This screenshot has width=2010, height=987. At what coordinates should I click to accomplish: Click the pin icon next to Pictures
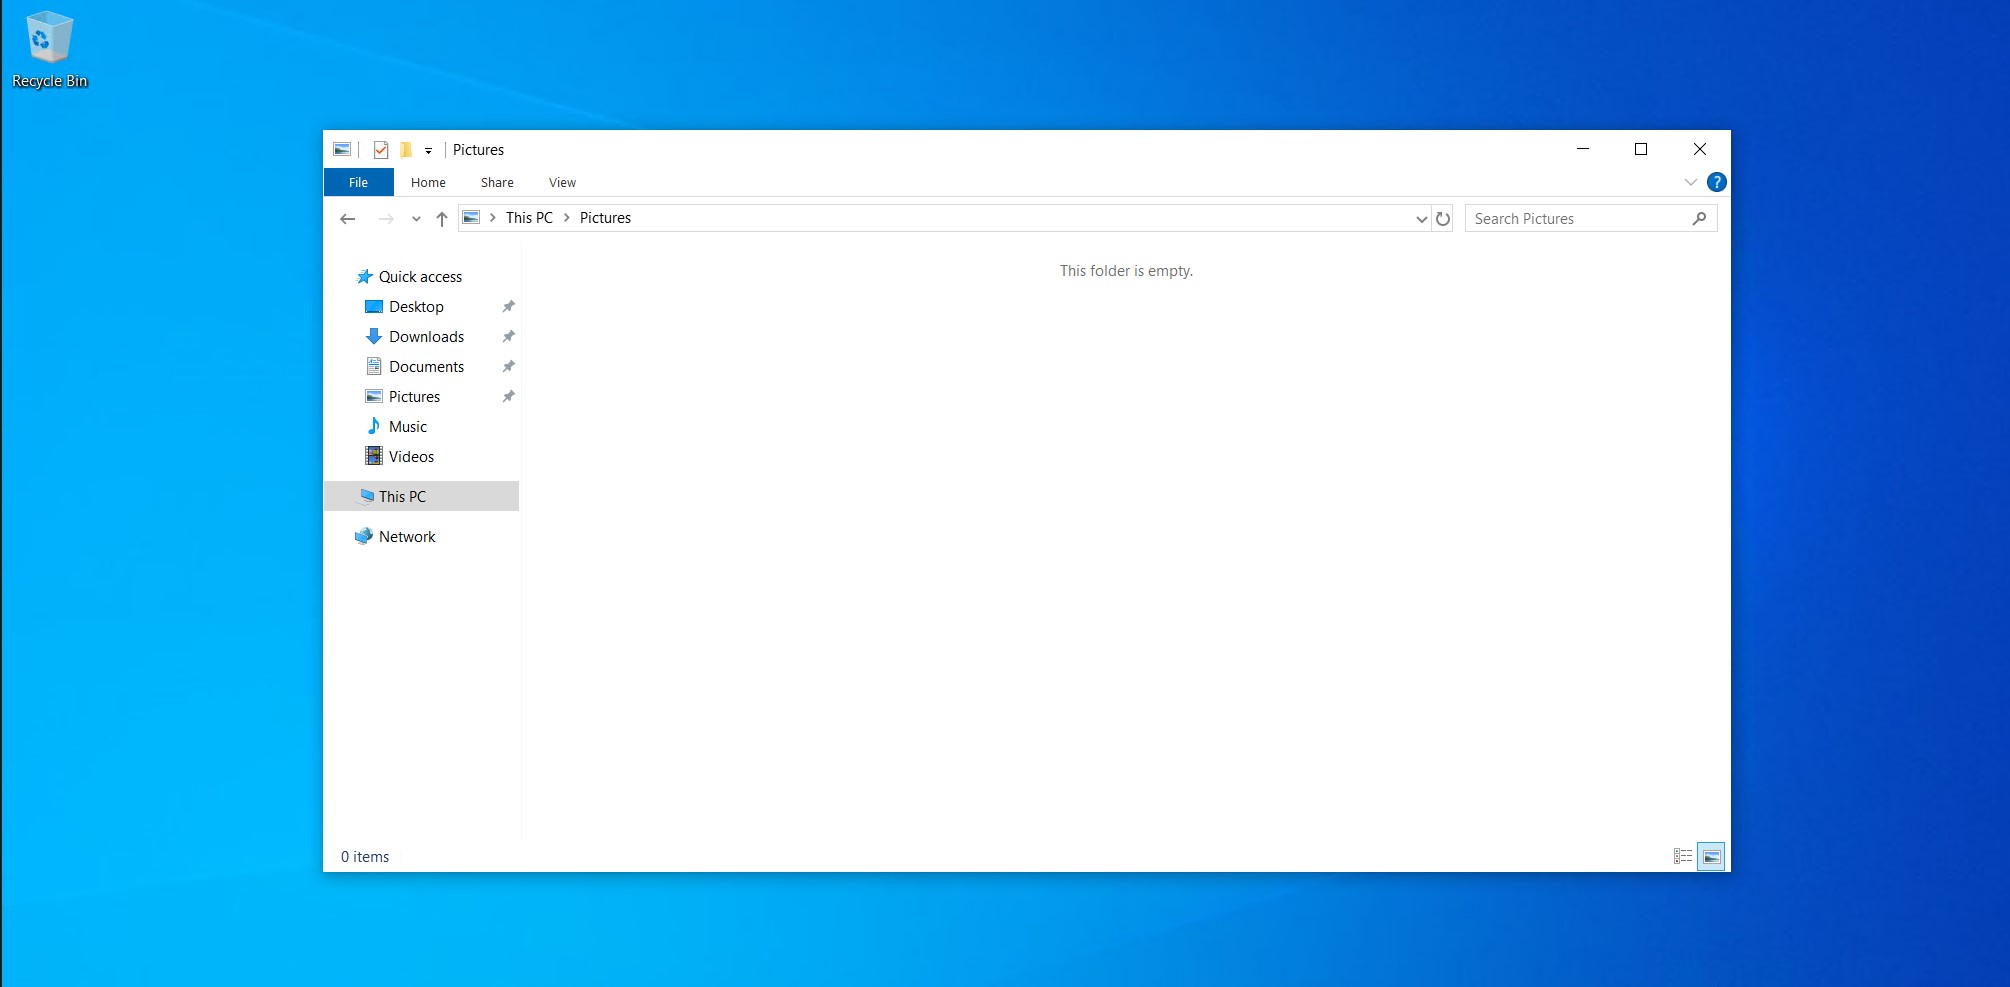(x=508, y=397)
